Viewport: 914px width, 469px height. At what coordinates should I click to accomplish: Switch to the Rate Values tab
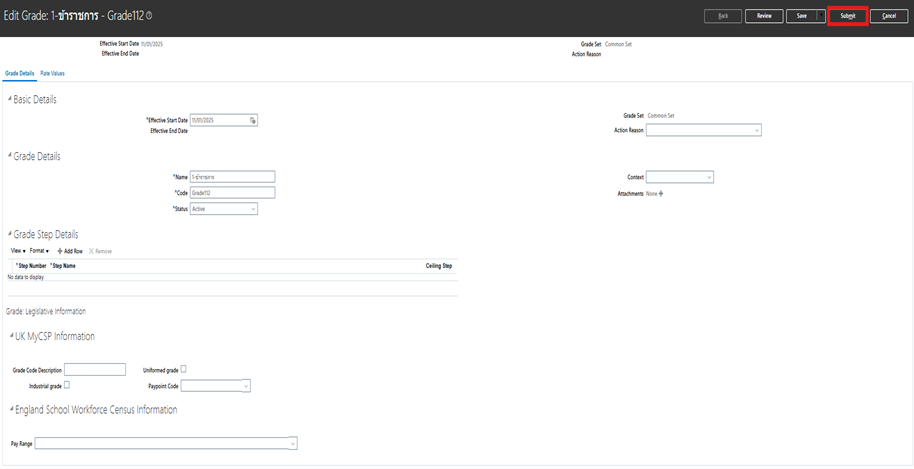pos(52,74)
